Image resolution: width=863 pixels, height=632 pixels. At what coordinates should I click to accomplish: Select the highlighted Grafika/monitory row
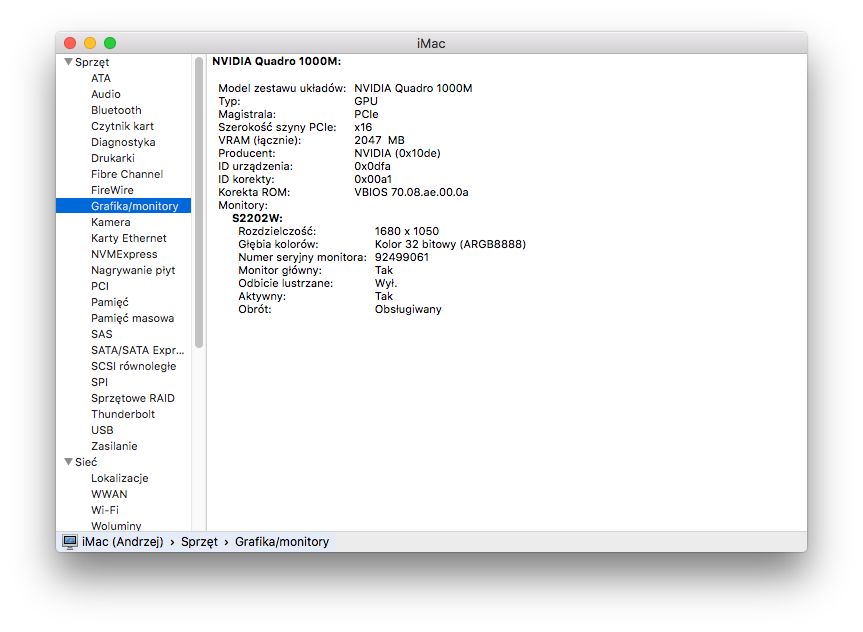tap(124, 206)
